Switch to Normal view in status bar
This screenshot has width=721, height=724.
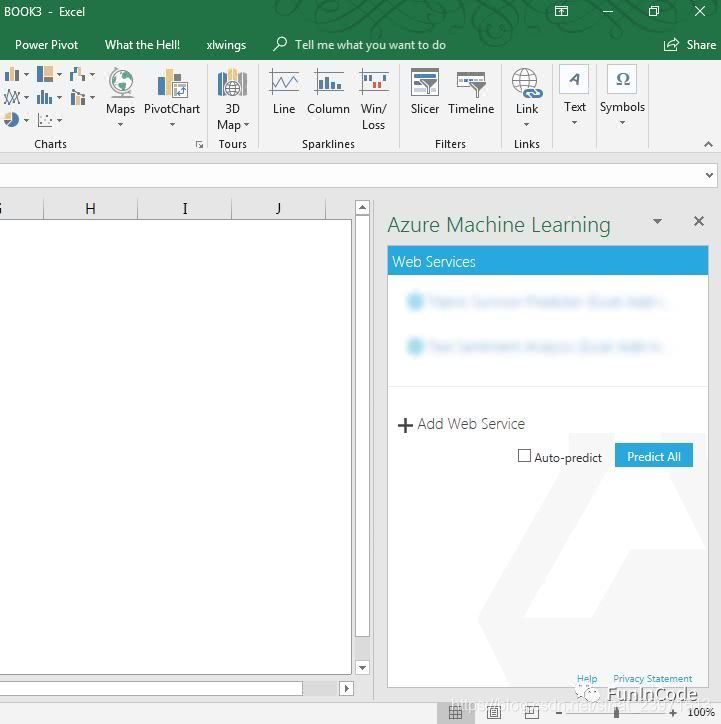click(x=456, y=712)
